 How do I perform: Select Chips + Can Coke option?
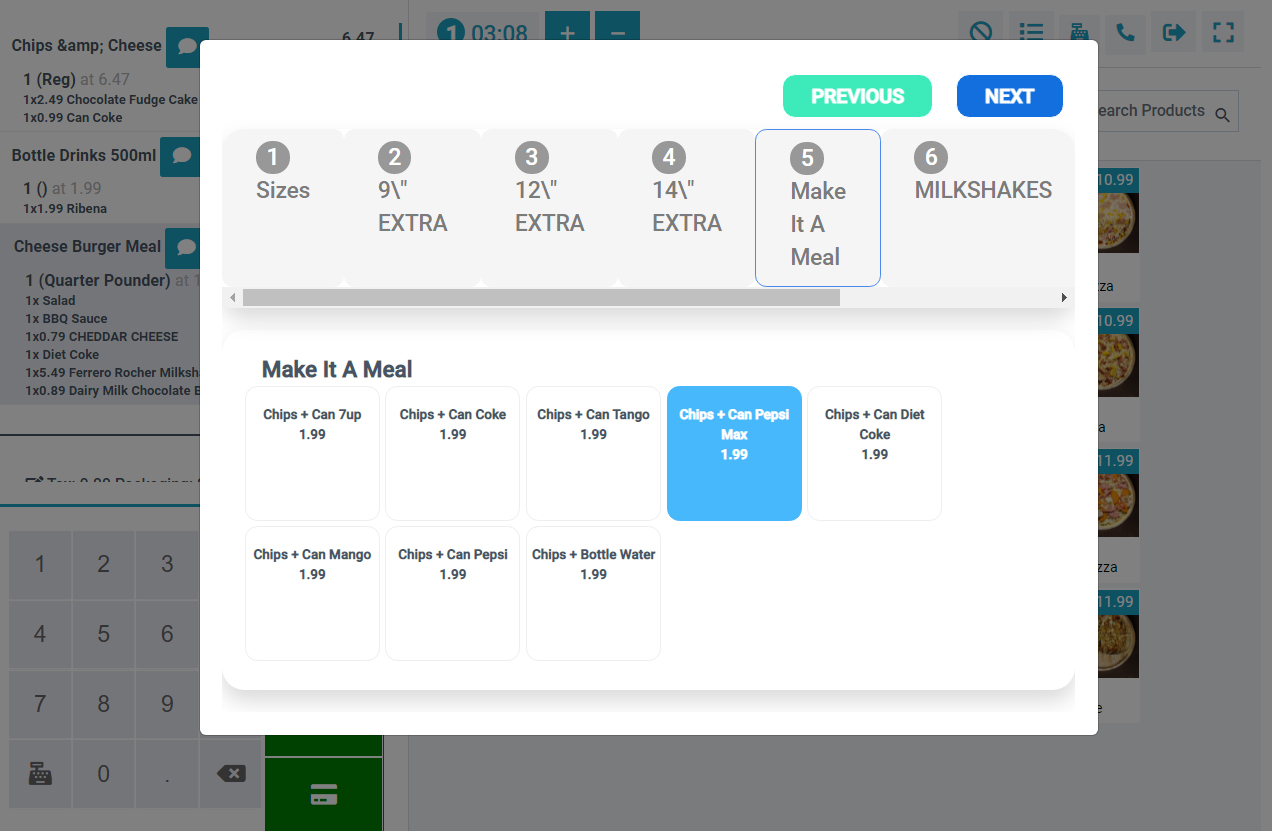(453, 453)
